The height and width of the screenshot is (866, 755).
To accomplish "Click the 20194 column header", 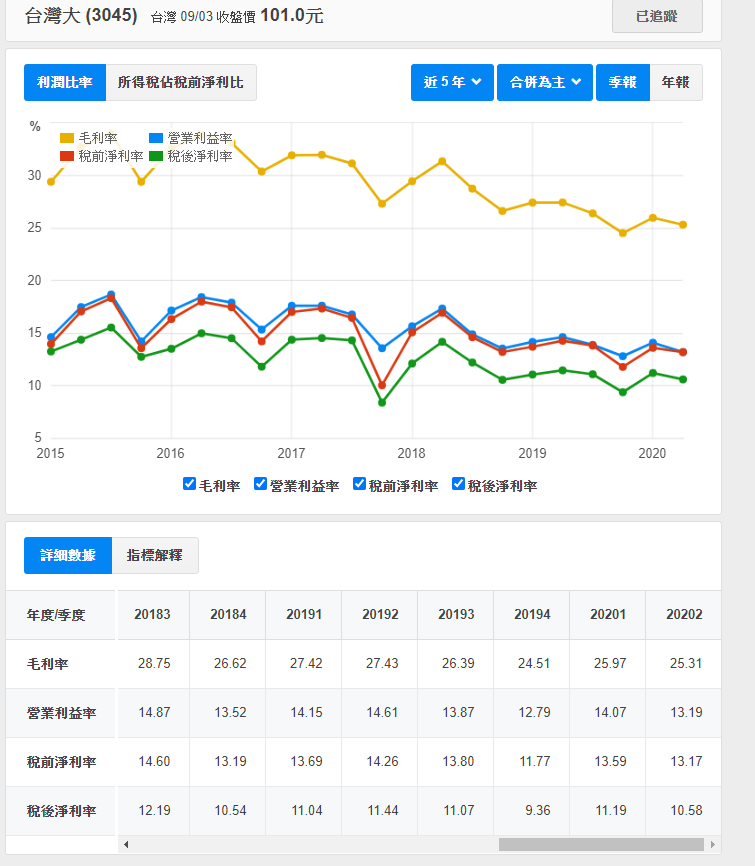I will tap(532, 615).
